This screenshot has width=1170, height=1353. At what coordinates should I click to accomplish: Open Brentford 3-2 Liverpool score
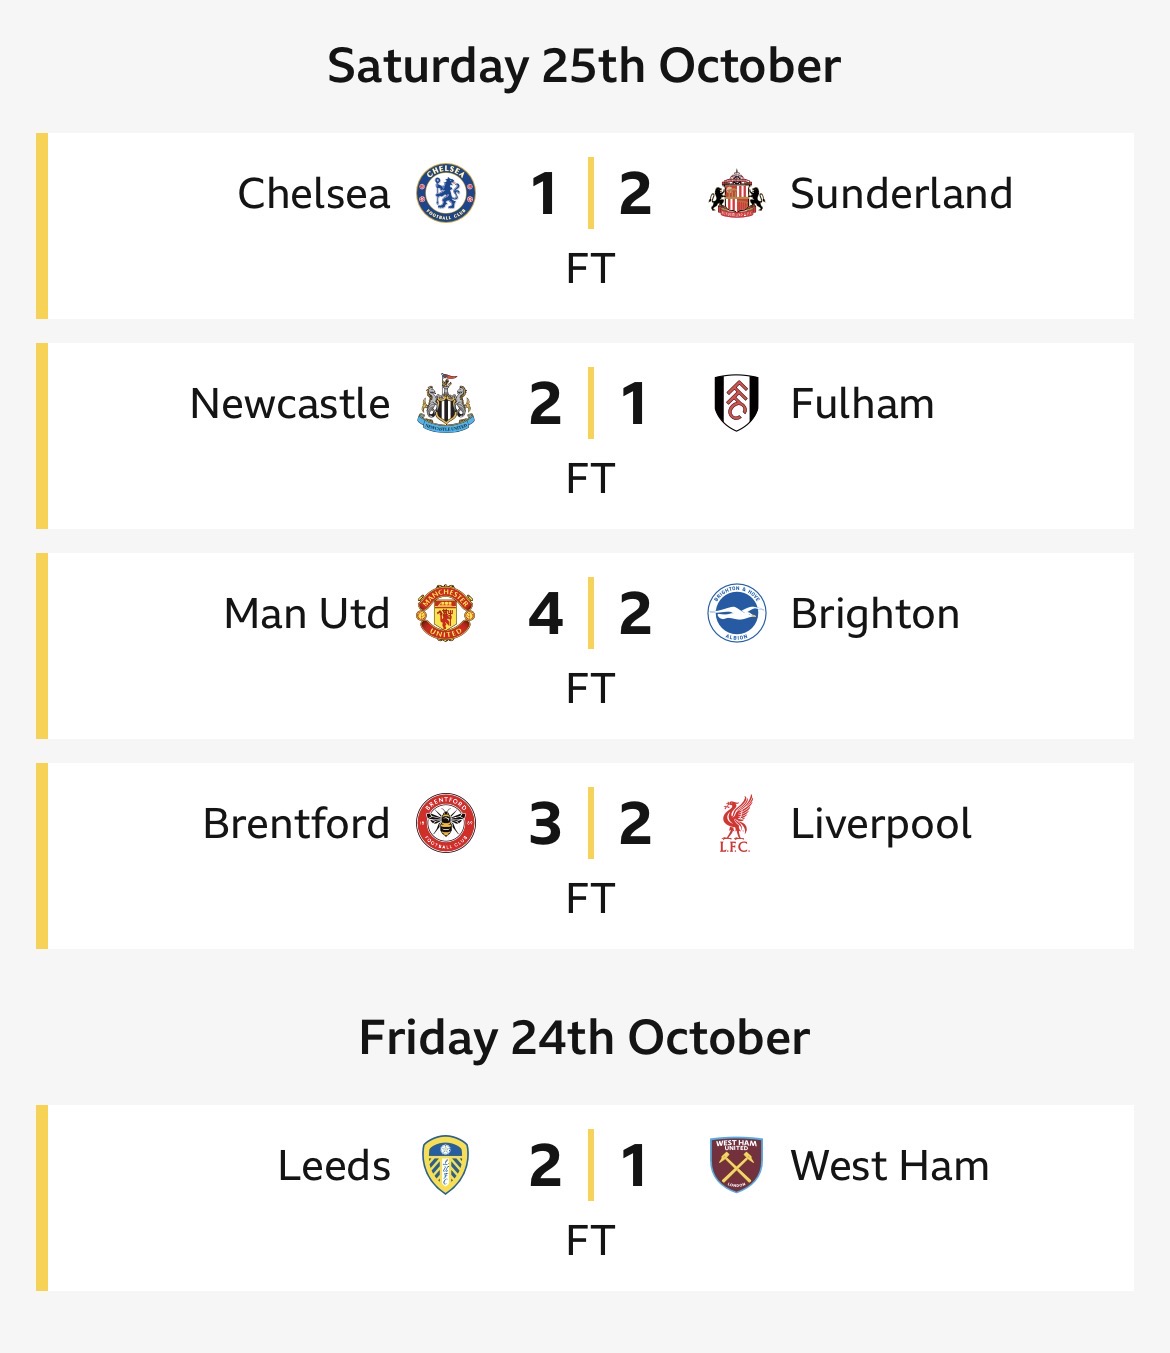pos(590,824)
